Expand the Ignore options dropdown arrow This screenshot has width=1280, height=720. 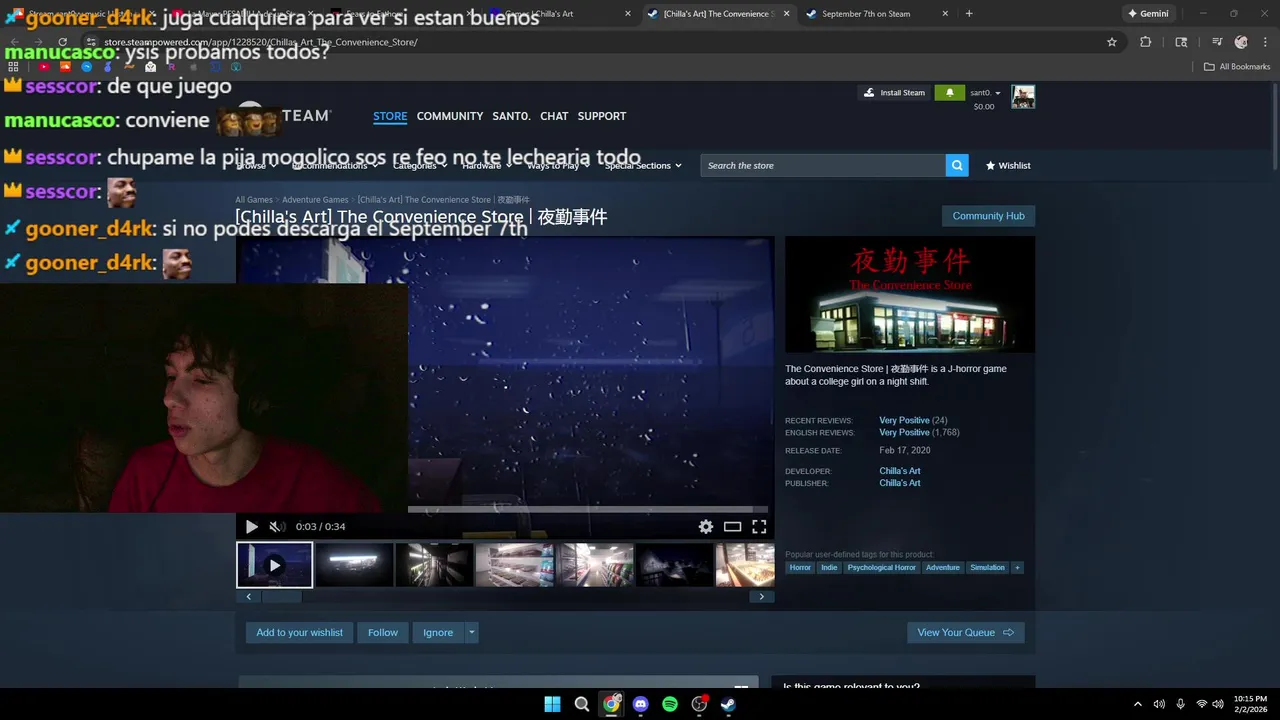(x=471, y=632)
